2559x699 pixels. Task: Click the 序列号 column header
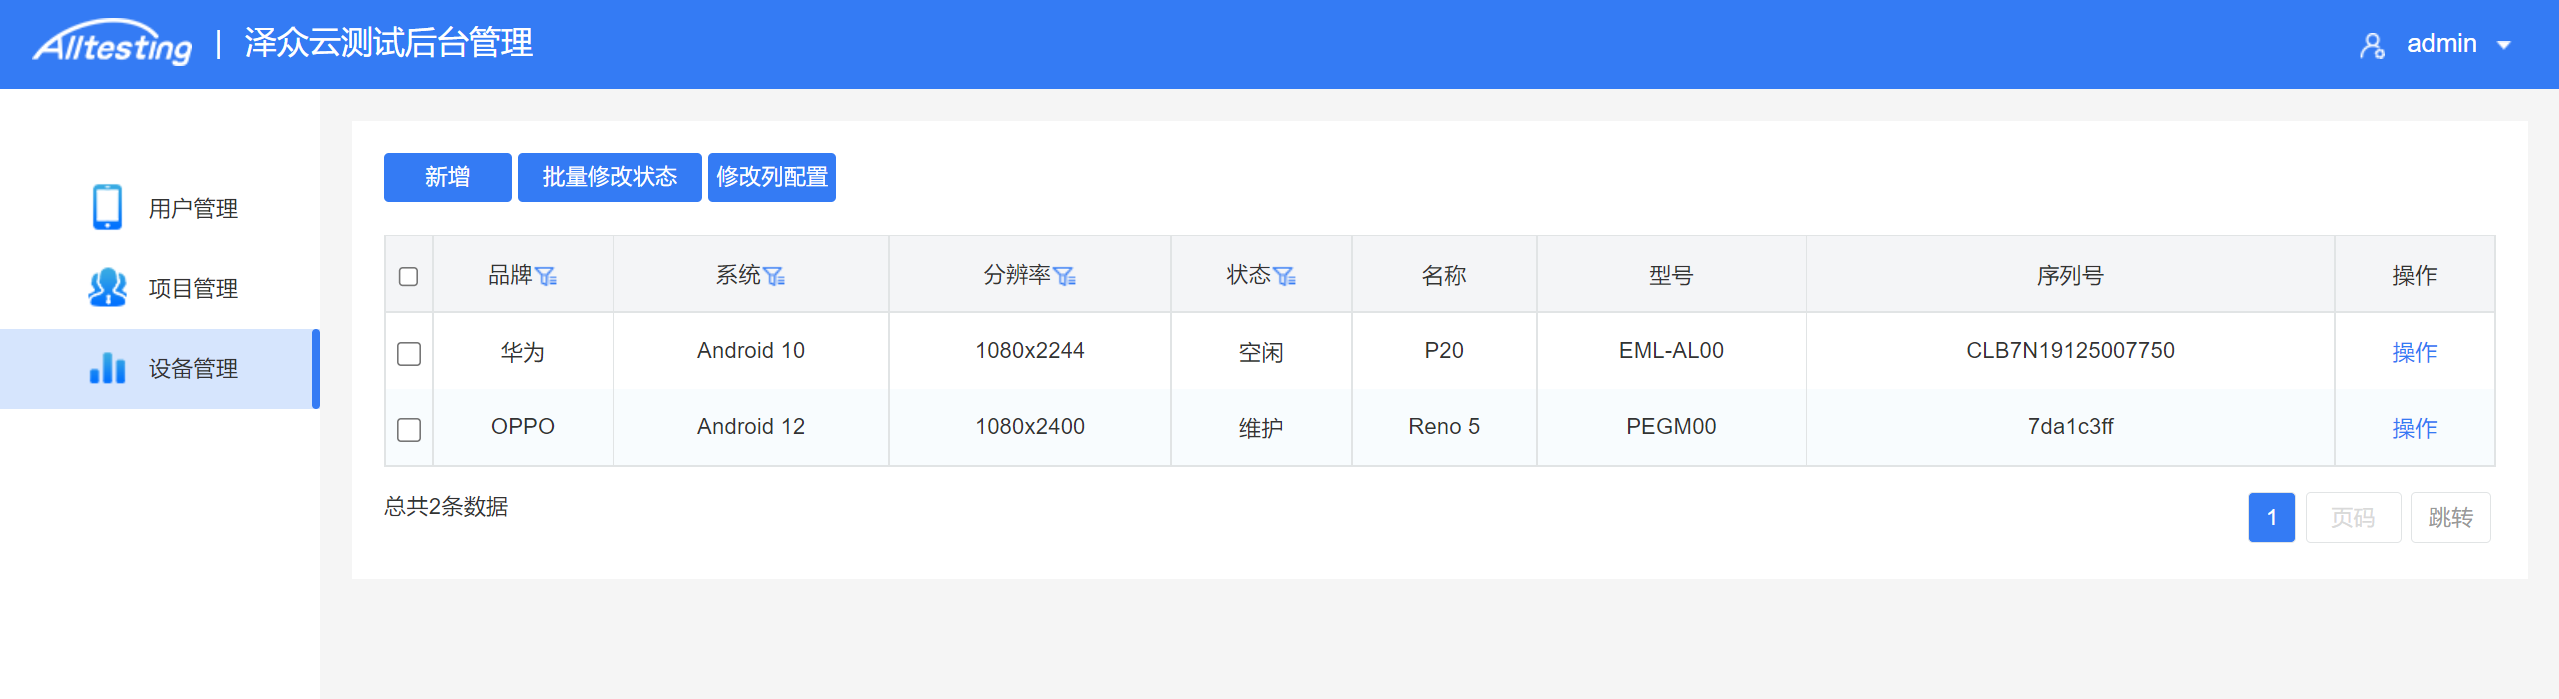pyautogui.click(x=2070, y=275)
